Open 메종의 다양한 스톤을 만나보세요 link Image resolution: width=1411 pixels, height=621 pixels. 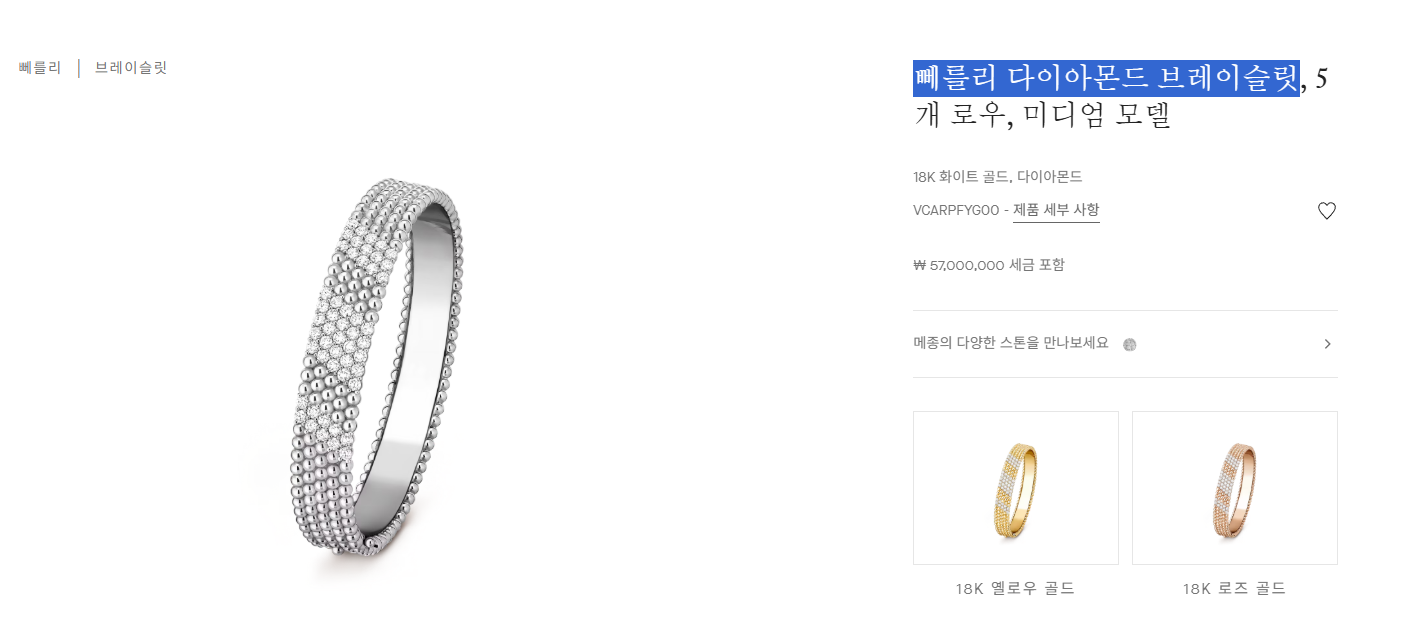1011,343
